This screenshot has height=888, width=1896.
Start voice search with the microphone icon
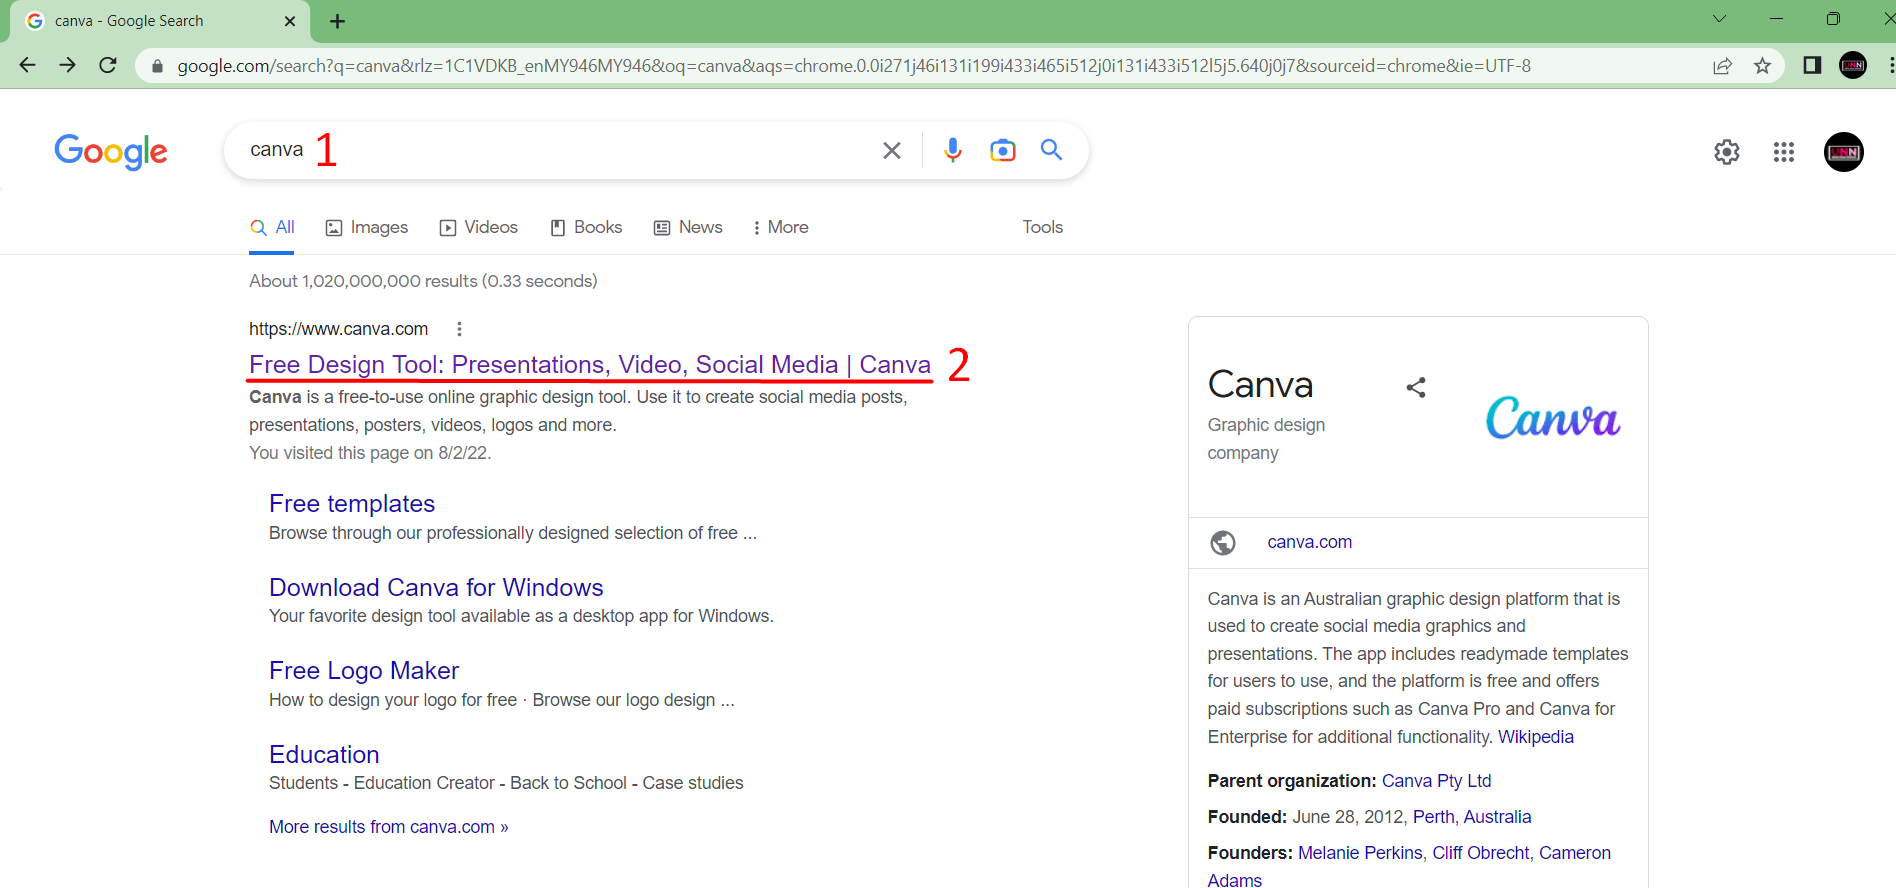[x=953, y=150]
